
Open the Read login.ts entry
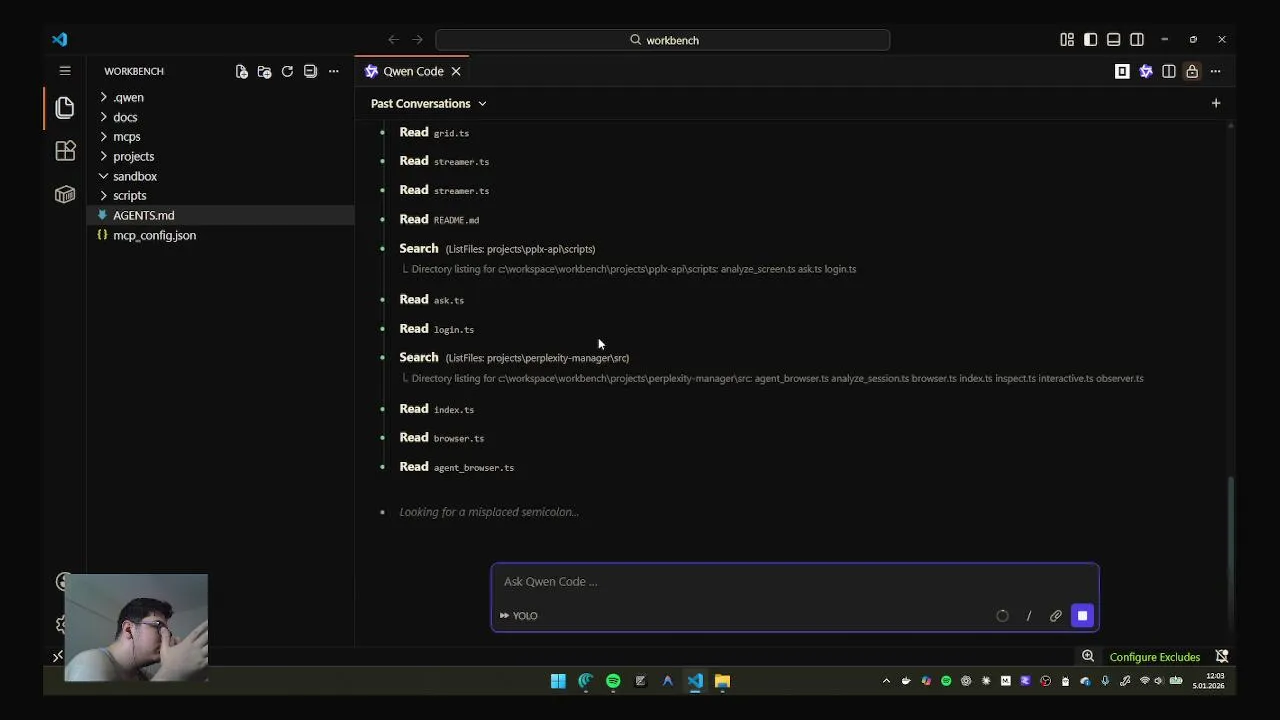(436, 328)
